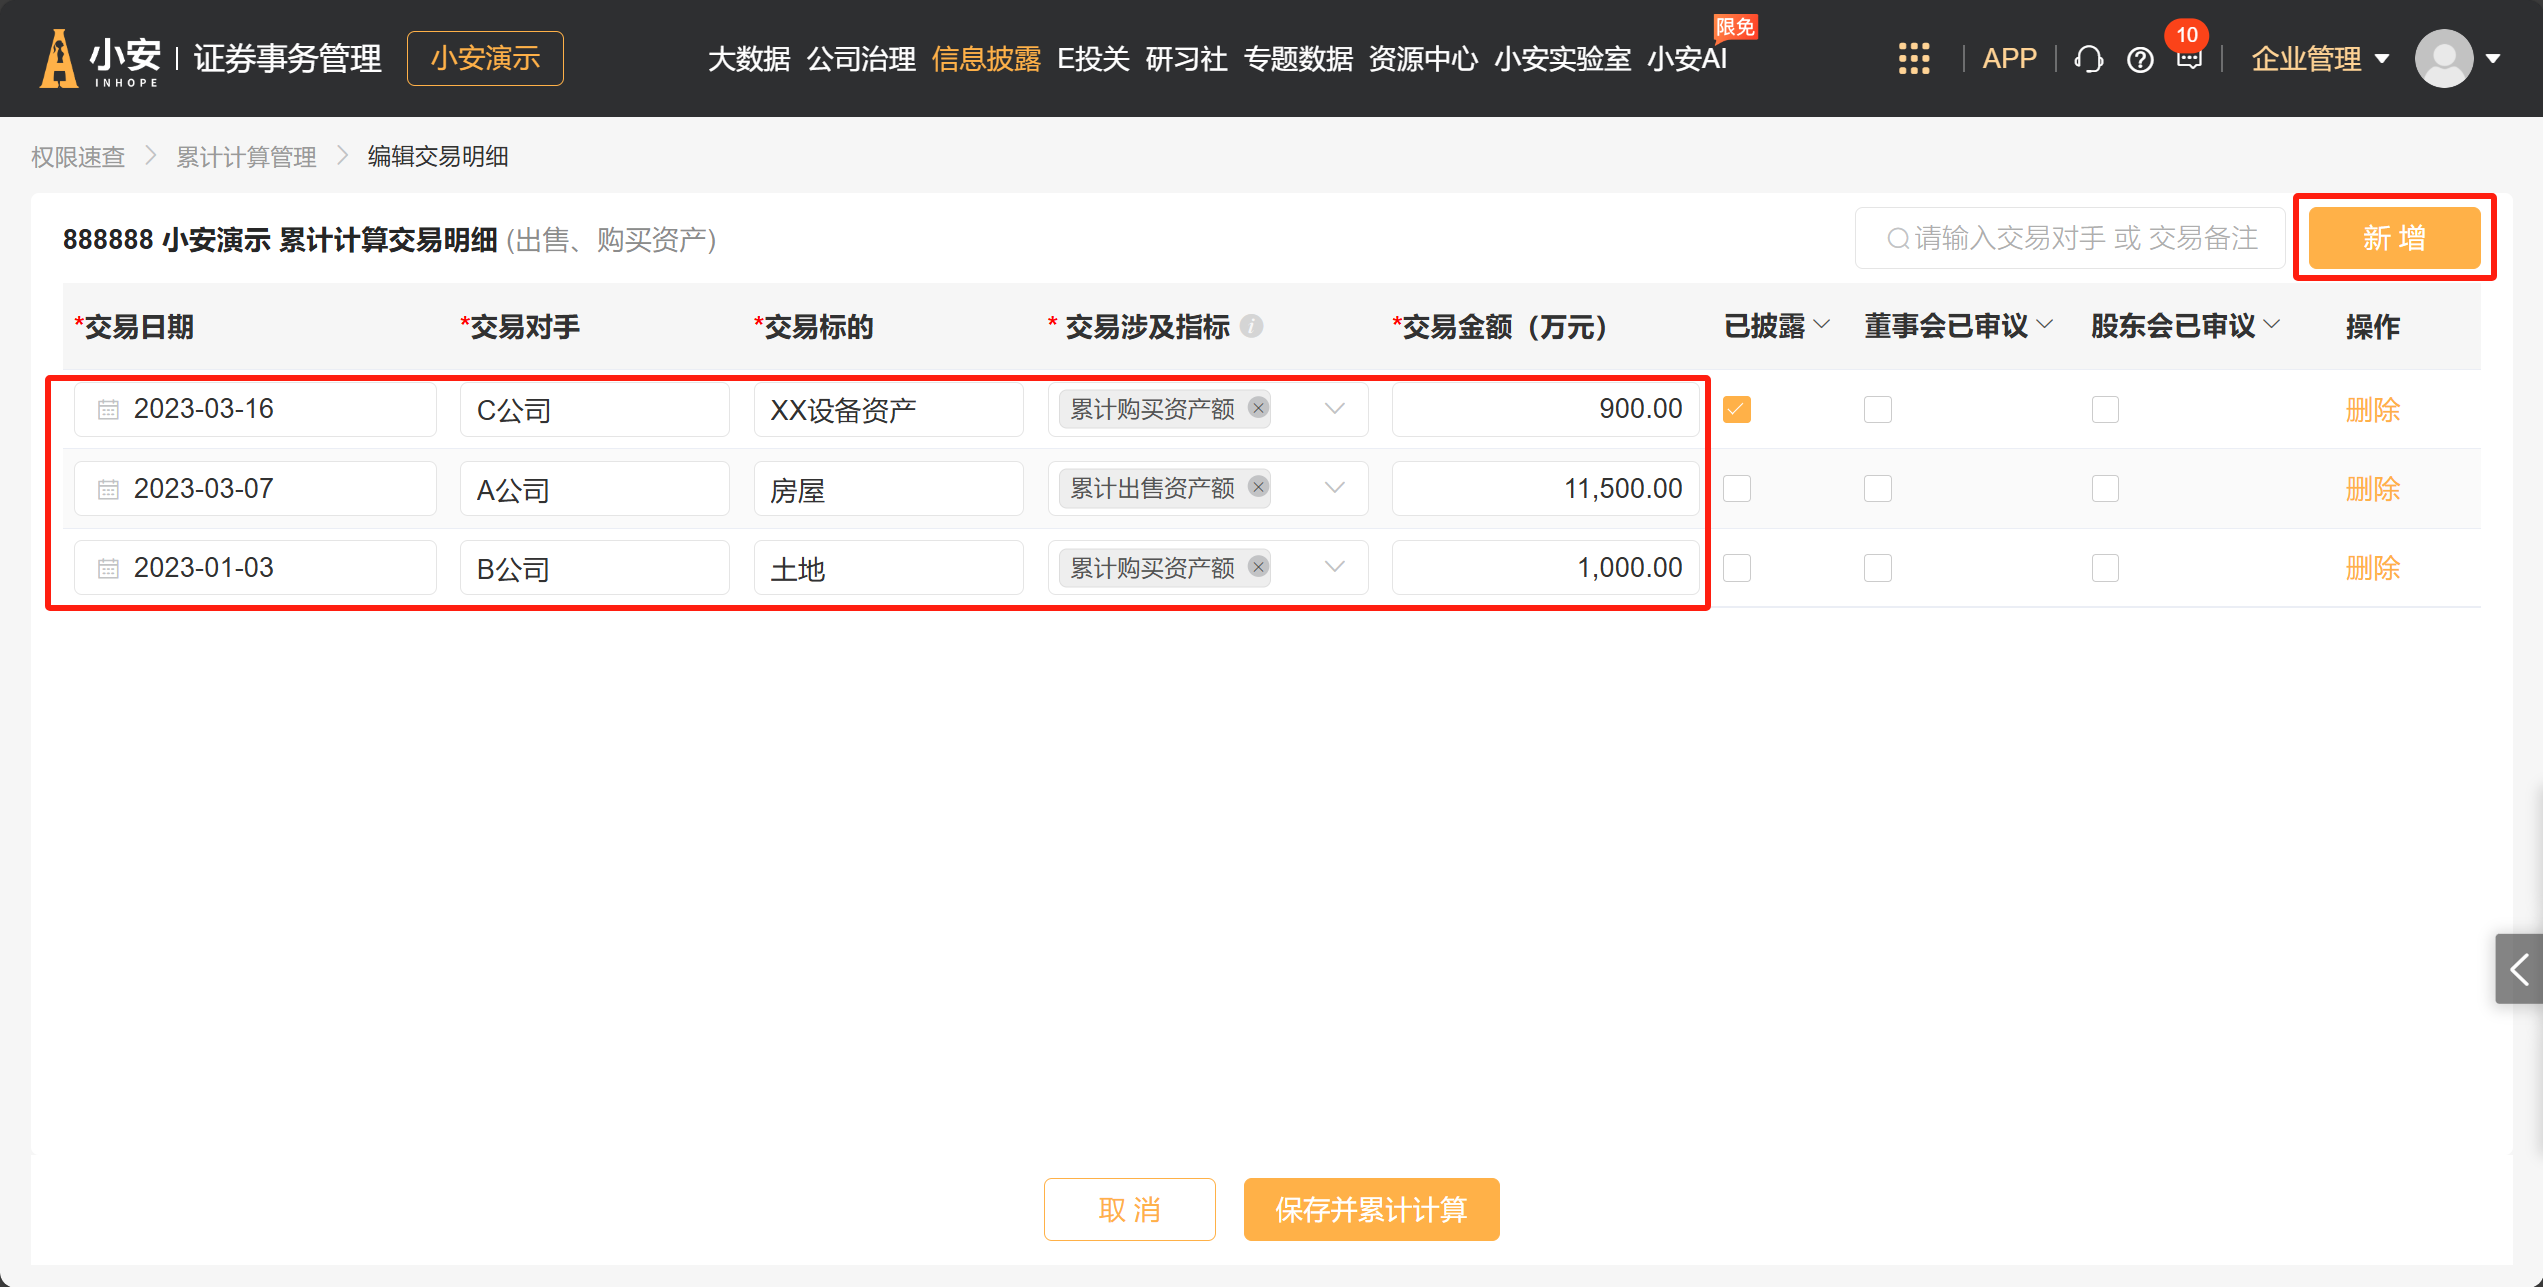This screenshot has width=2543, height=1287.
Task: Click the info icon beside 交易涉及指标
Action: point(1252,326)
